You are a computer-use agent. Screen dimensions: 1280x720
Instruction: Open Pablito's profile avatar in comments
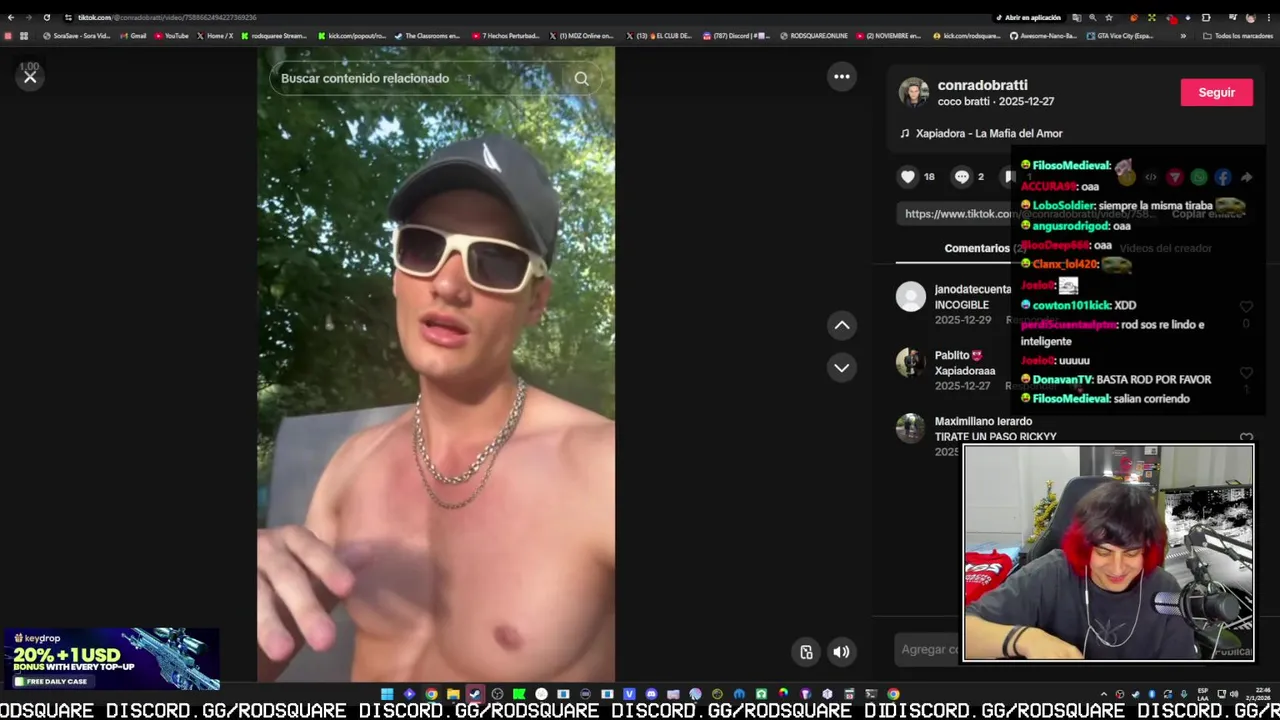coord(910,363)
